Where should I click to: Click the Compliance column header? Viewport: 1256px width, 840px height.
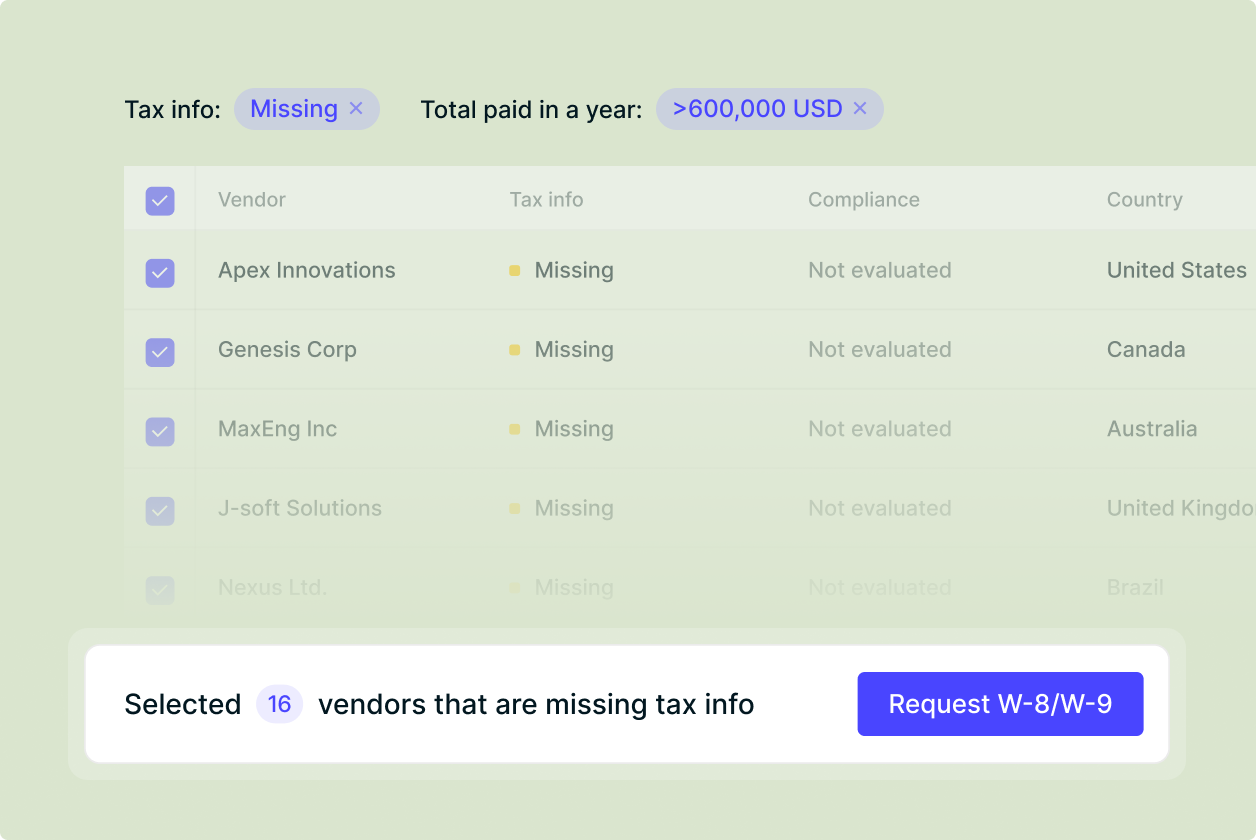[864, 200]
